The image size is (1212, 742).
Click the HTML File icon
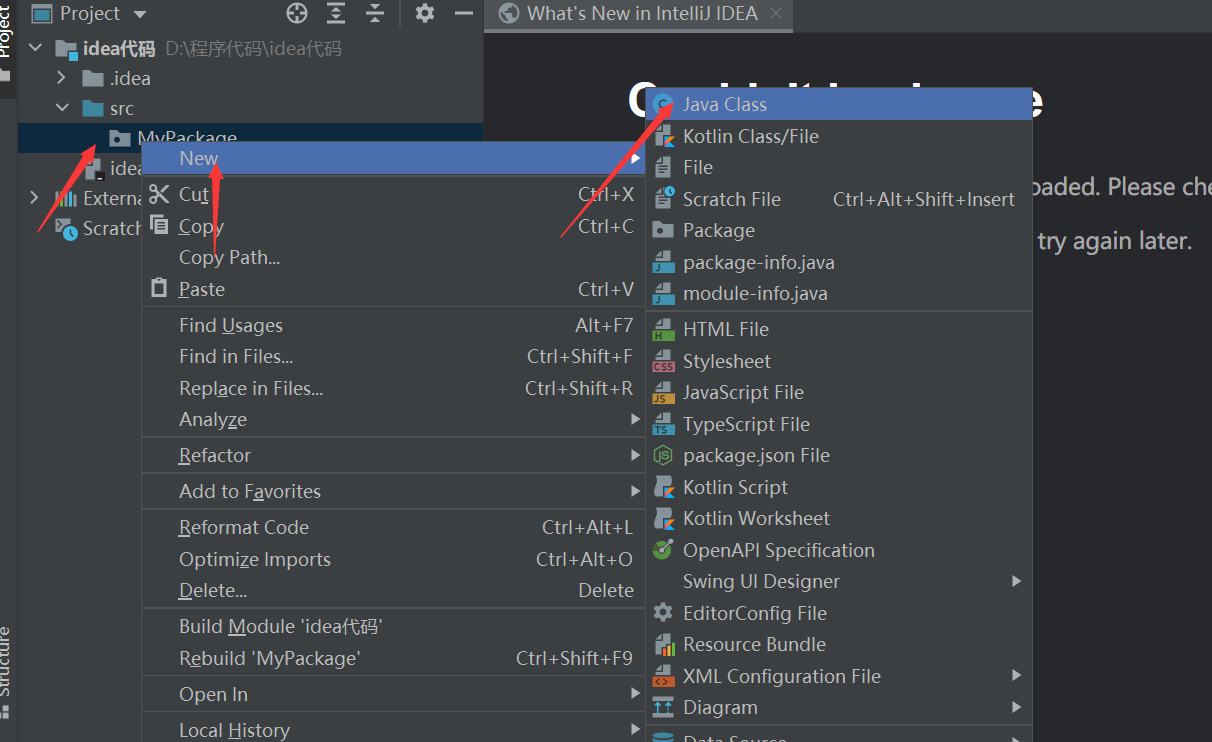tap(663, 329)
